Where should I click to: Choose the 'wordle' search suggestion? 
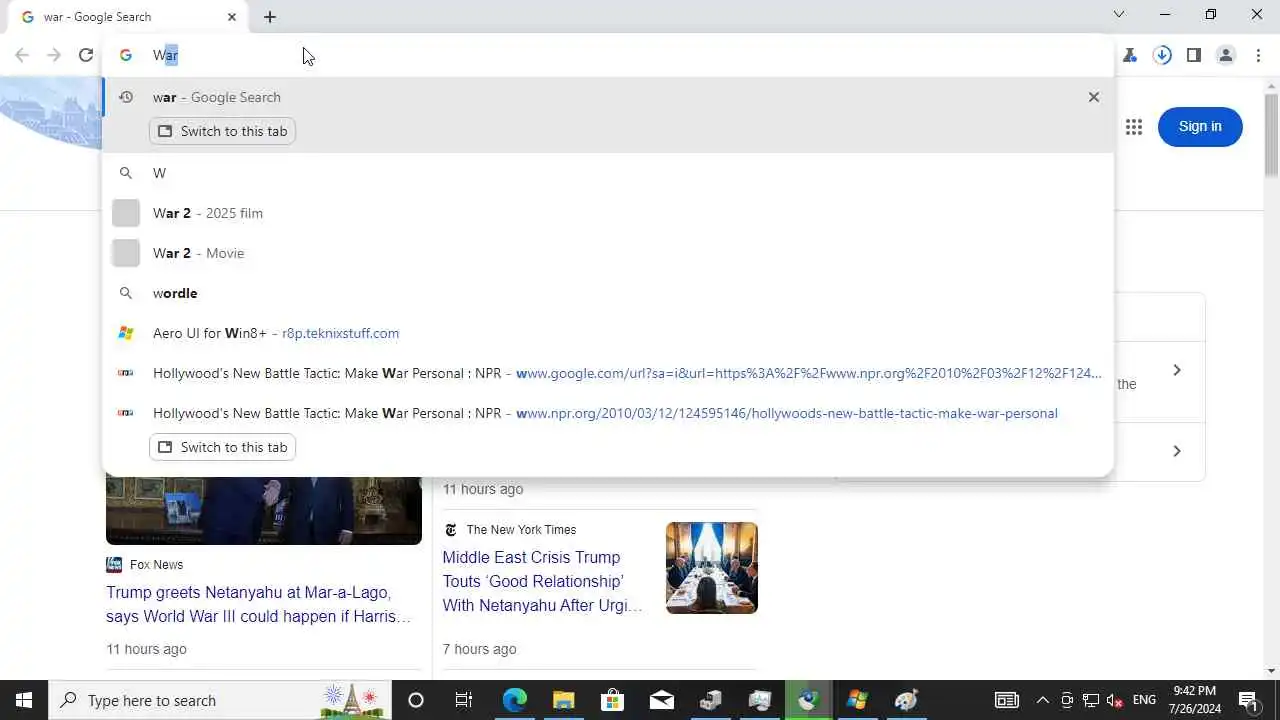click(x=608, y=293)
